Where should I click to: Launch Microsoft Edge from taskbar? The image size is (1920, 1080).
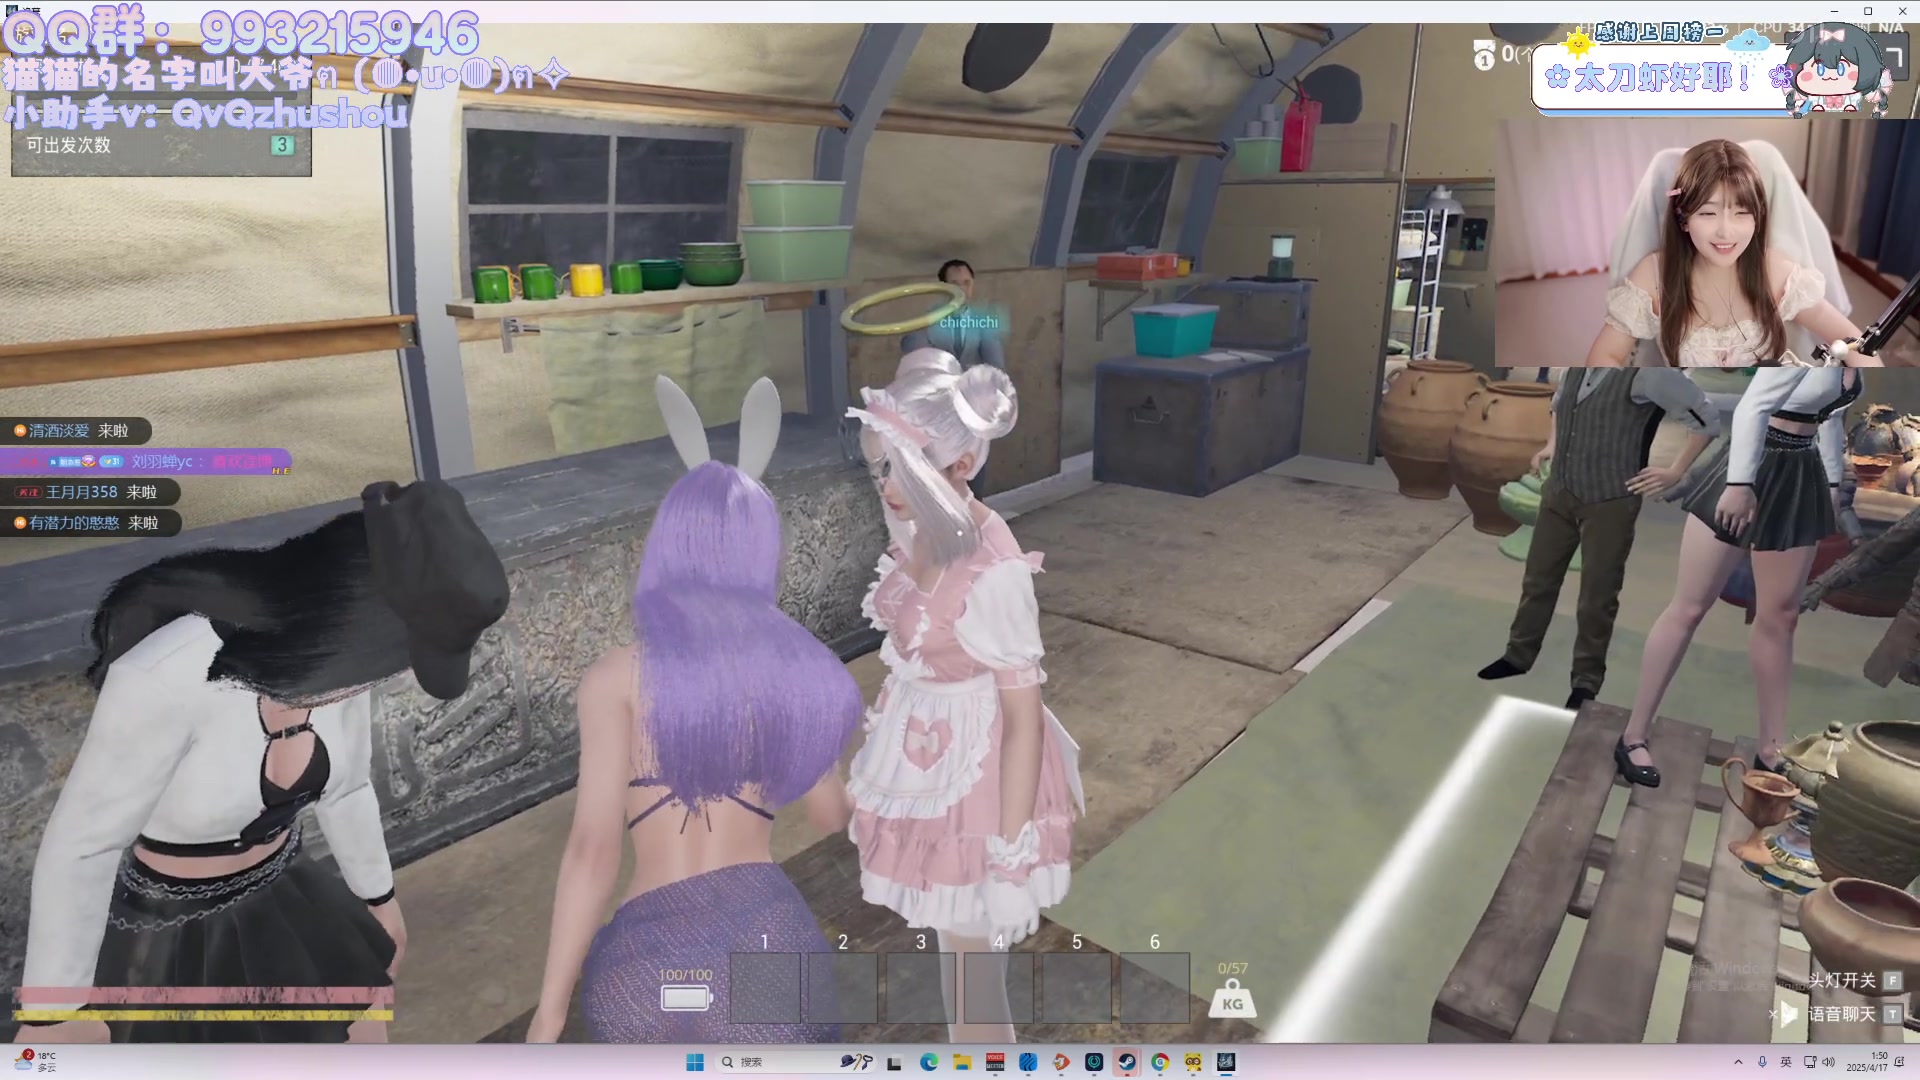coord(928,1062)
